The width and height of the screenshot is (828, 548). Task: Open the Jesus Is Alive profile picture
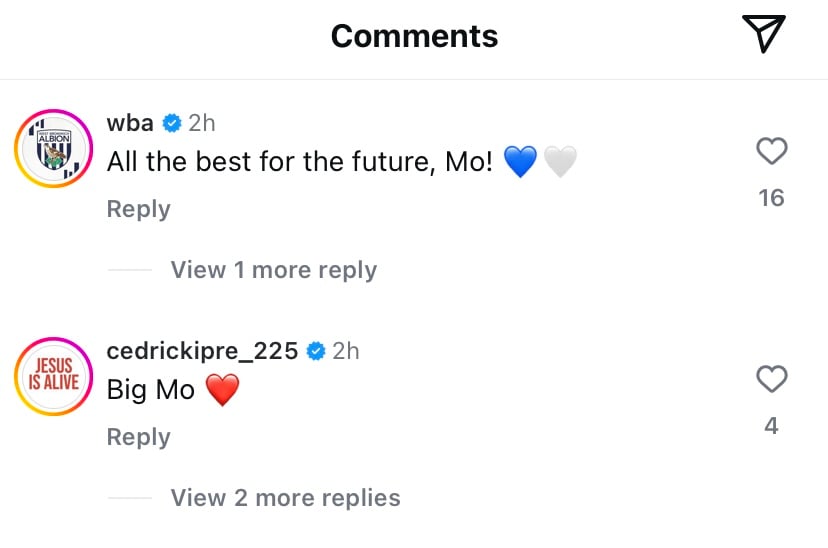(53, 376)
